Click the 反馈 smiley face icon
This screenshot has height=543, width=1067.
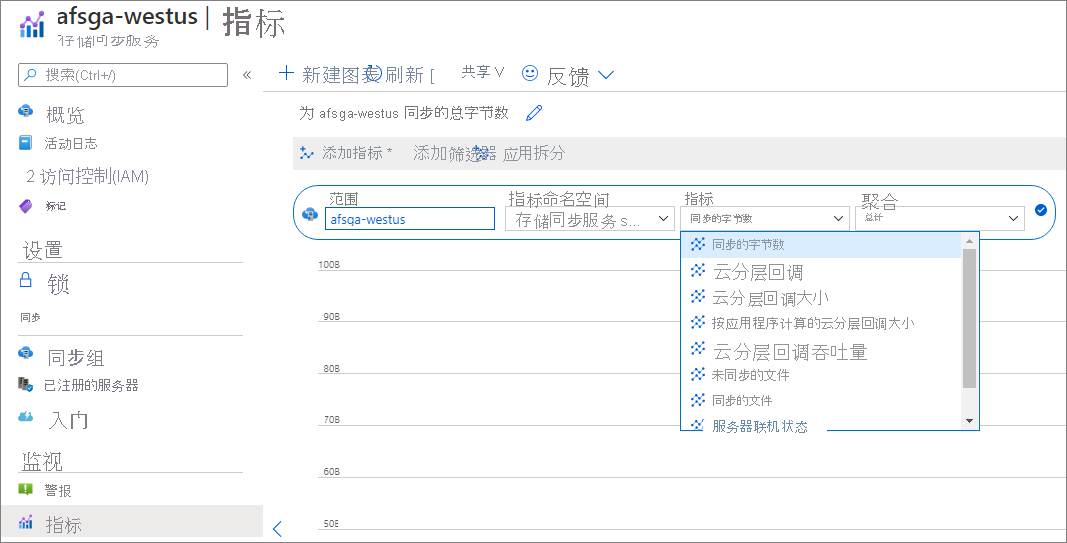click(x=530, y=73)
